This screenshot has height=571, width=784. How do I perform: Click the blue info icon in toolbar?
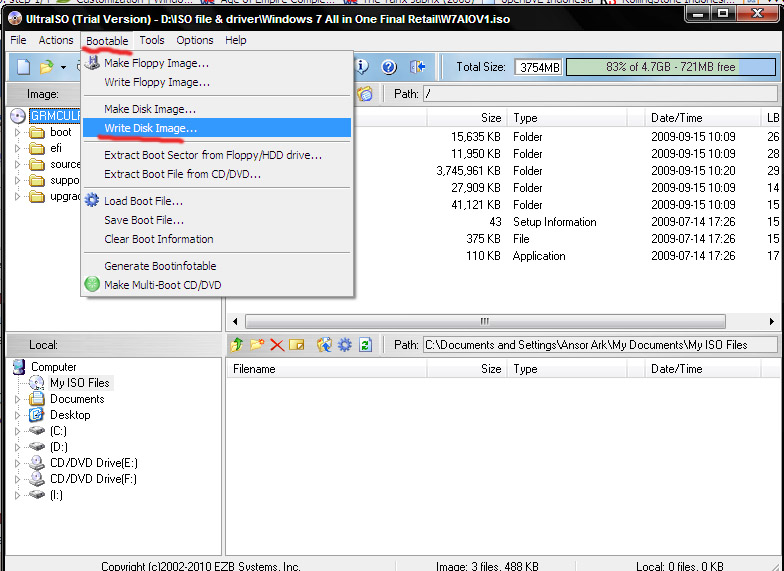pyautogui.click(x=362, y=66)
